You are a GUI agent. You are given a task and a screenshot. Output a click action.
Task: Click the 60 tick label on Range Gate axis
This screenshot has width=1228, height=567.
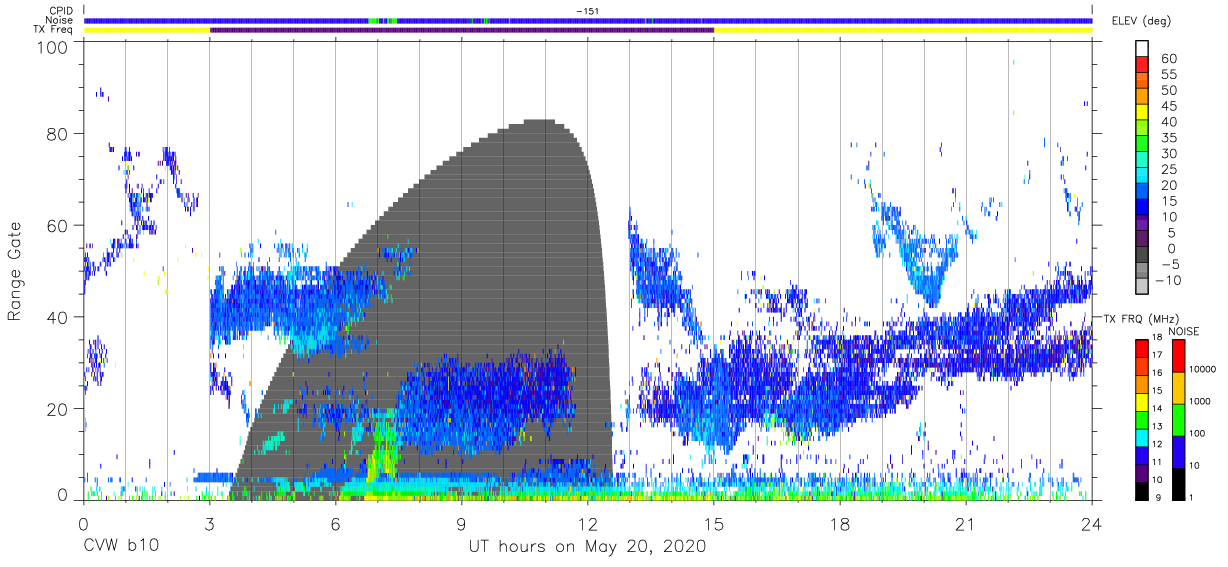(58, 225)
